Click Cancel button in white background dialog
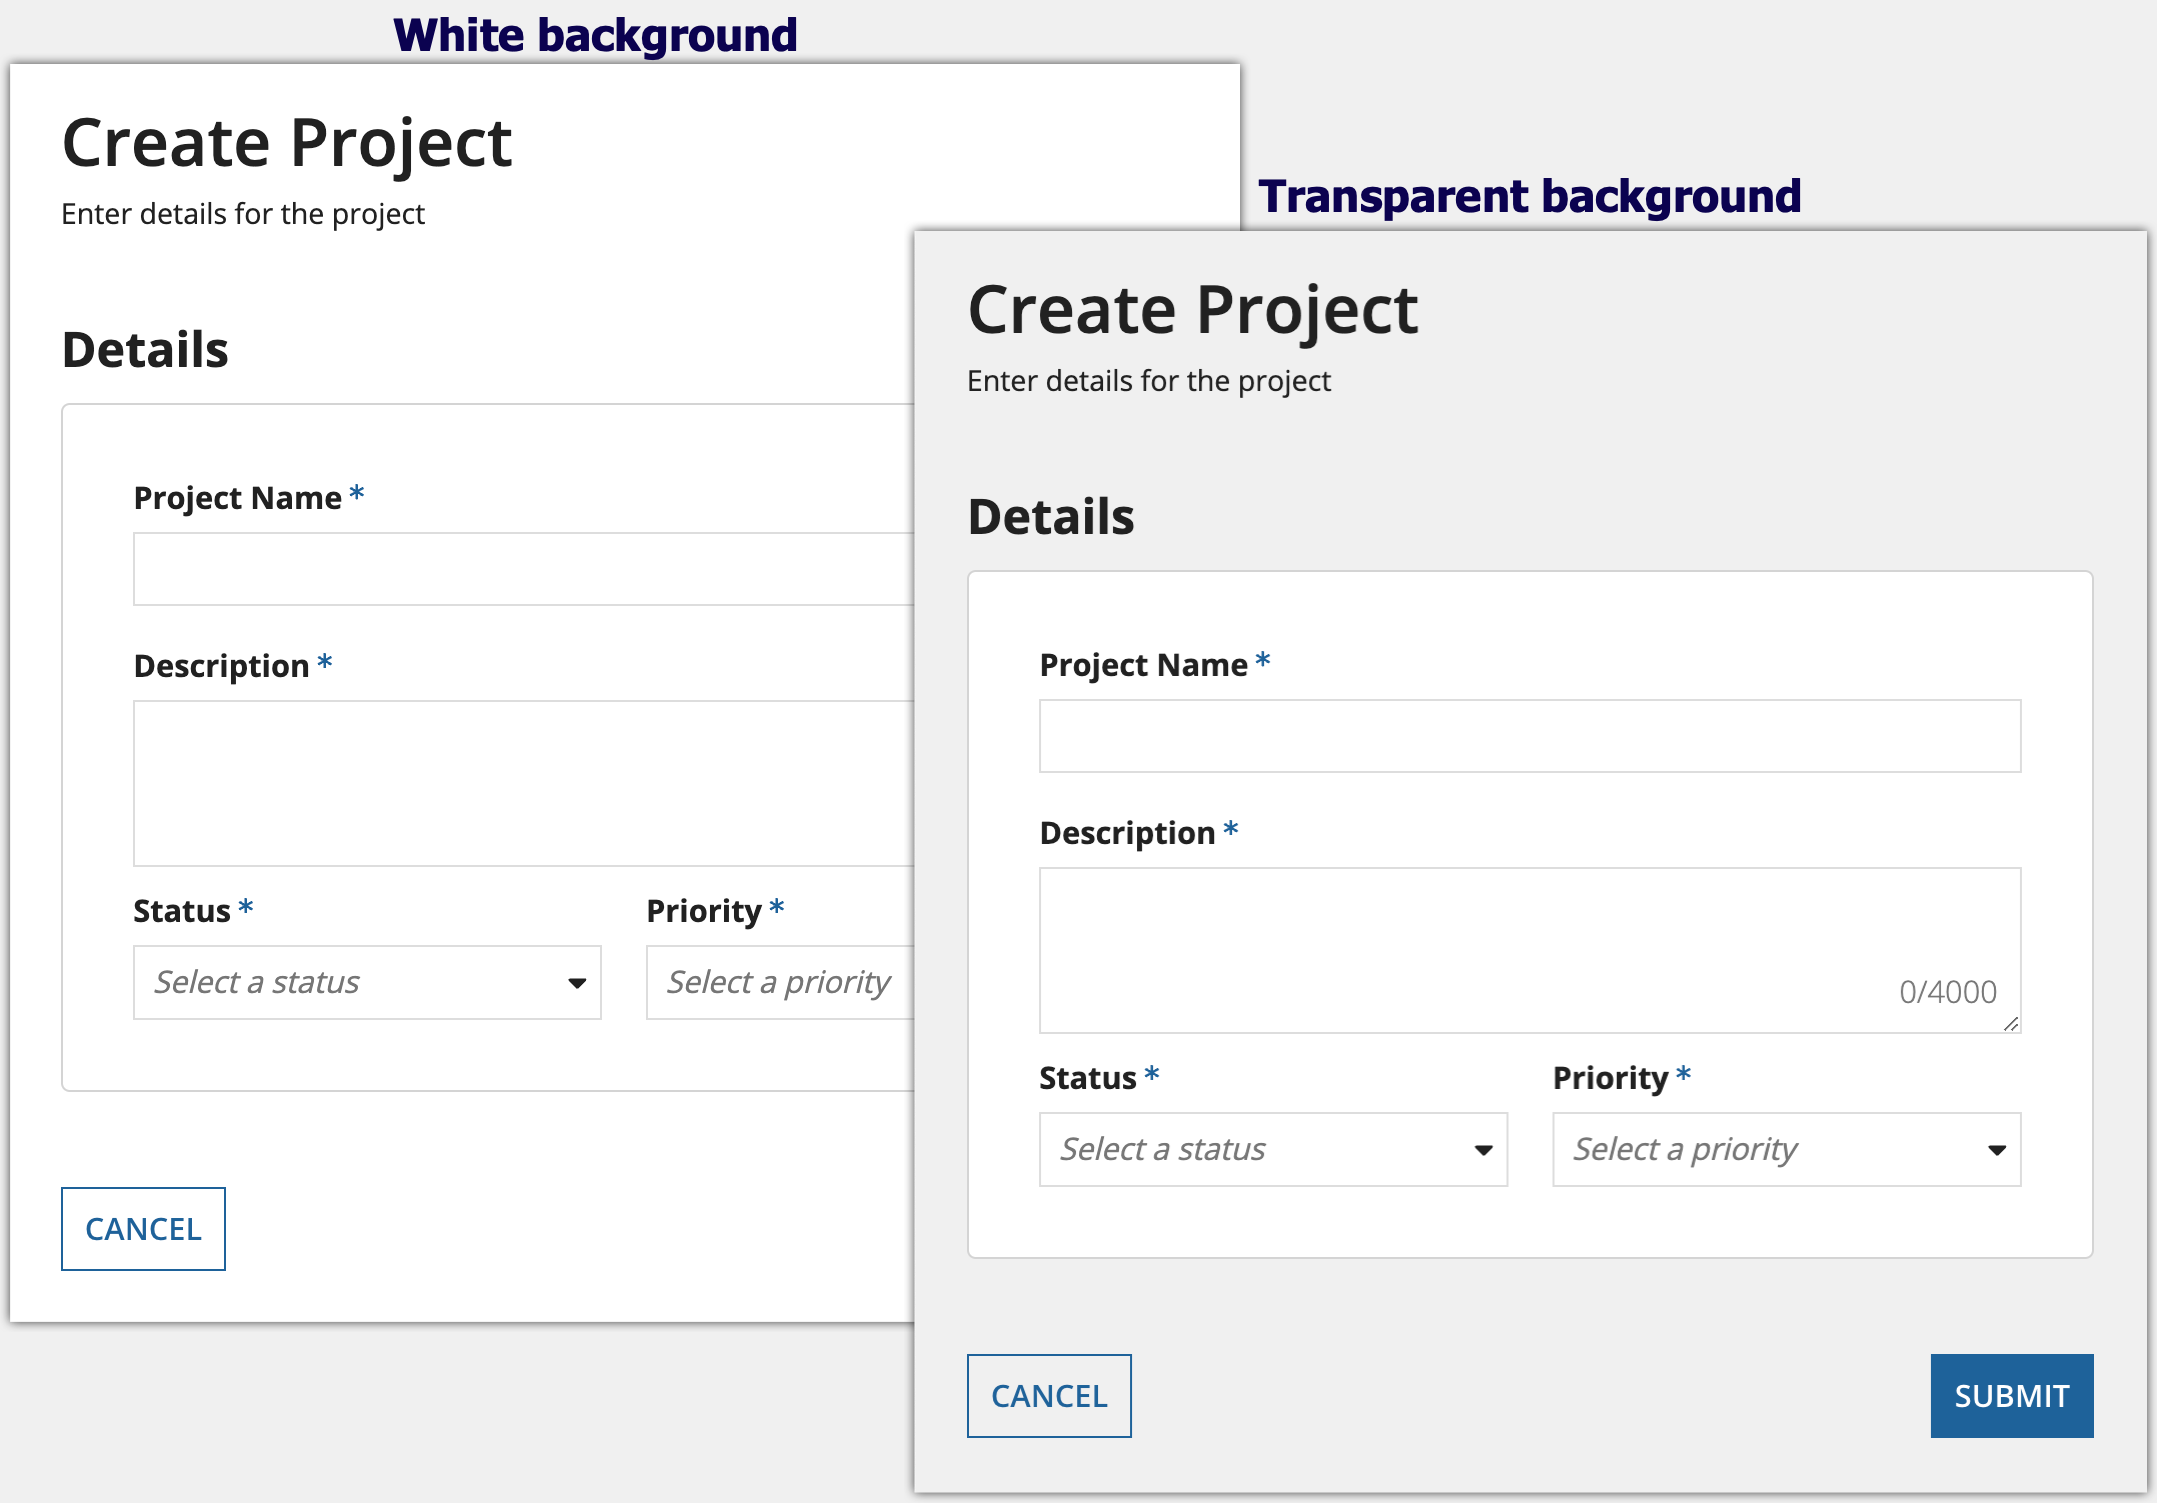Image resolution: width=2157 pixels, height=1503 pixels. (143, 1229)
